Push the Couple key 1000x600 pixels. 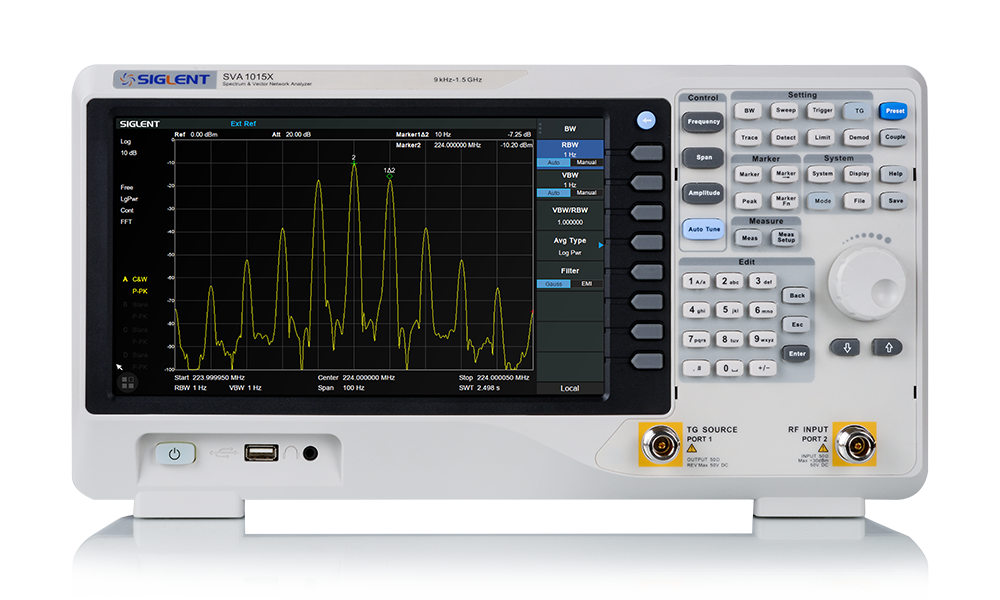pos(894,137)
